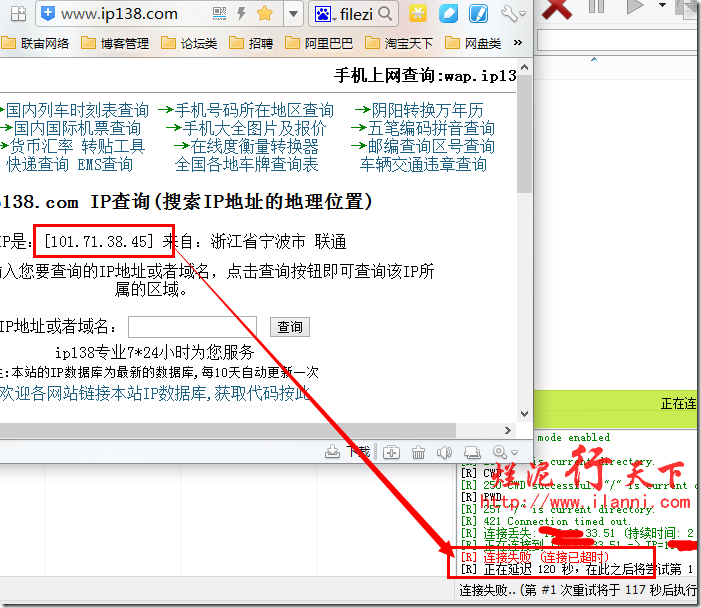This screenshot has width=701, height=608.
Task: Collapse panel with small blue up arrow
Action: [594, 59]
